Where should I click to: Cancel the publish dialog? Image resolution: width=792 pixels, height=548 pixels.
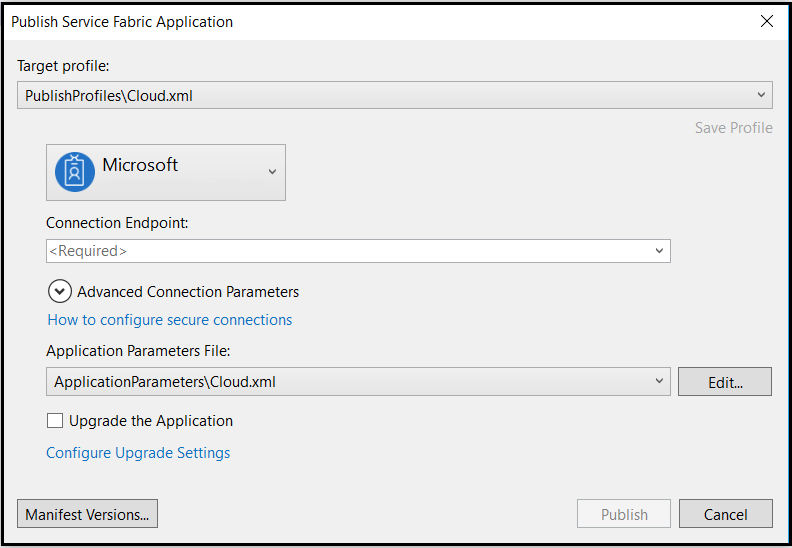[725, 514]
